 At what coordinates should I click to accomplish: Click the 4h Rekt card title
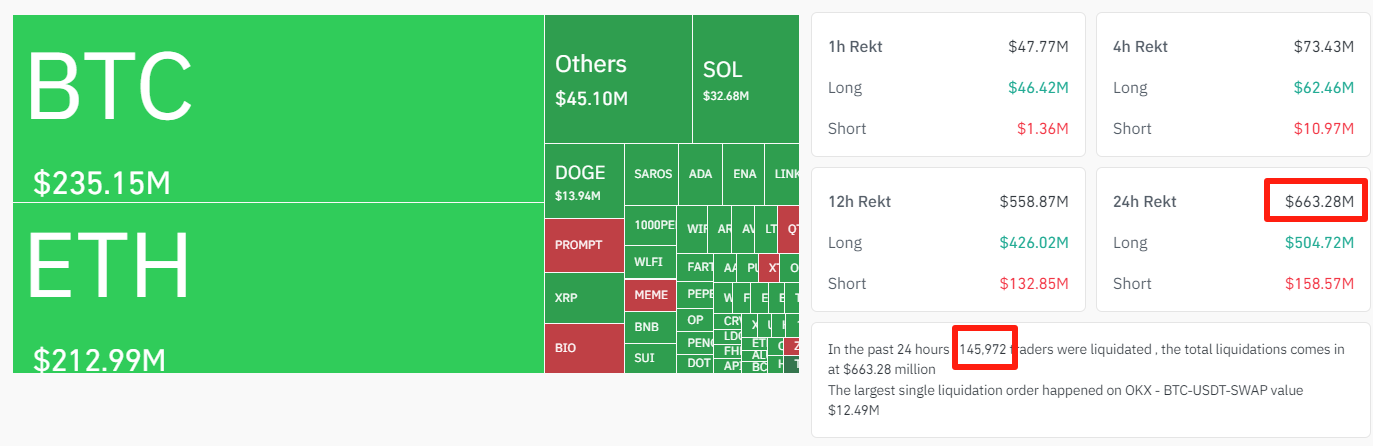(1140, 46)
